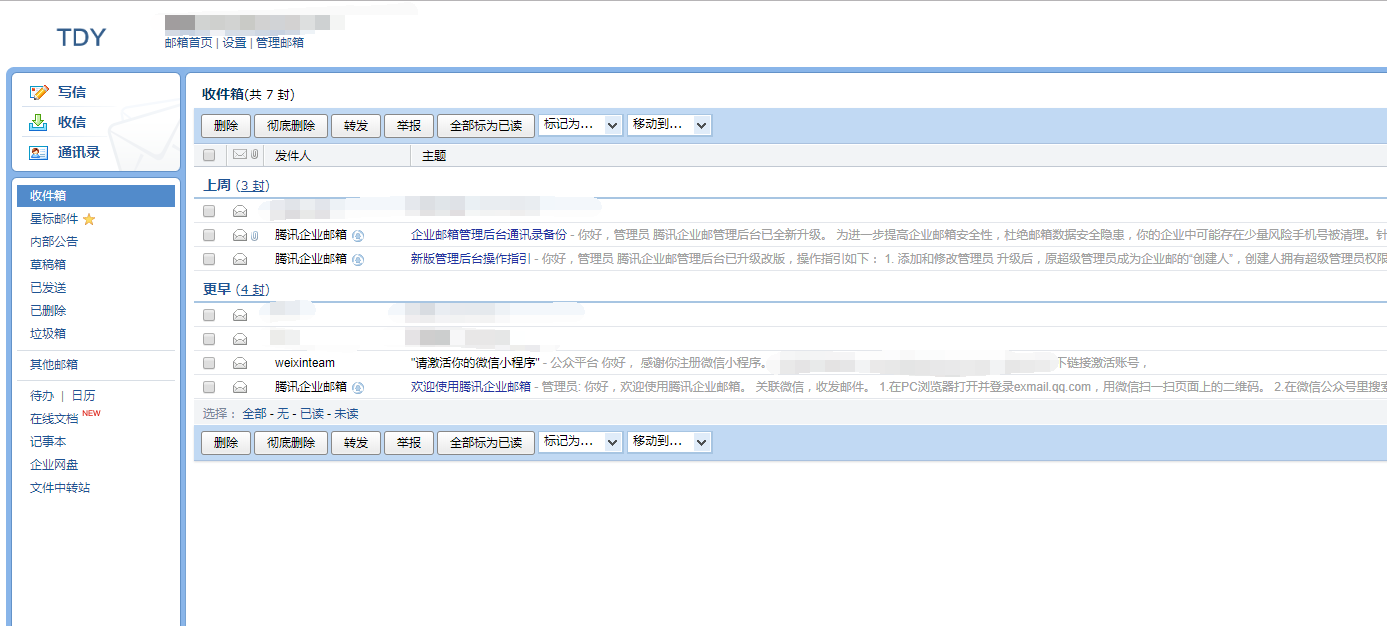1387x626 pixels.
Task: Open 已发送 folder
Action: pos(48,288)
